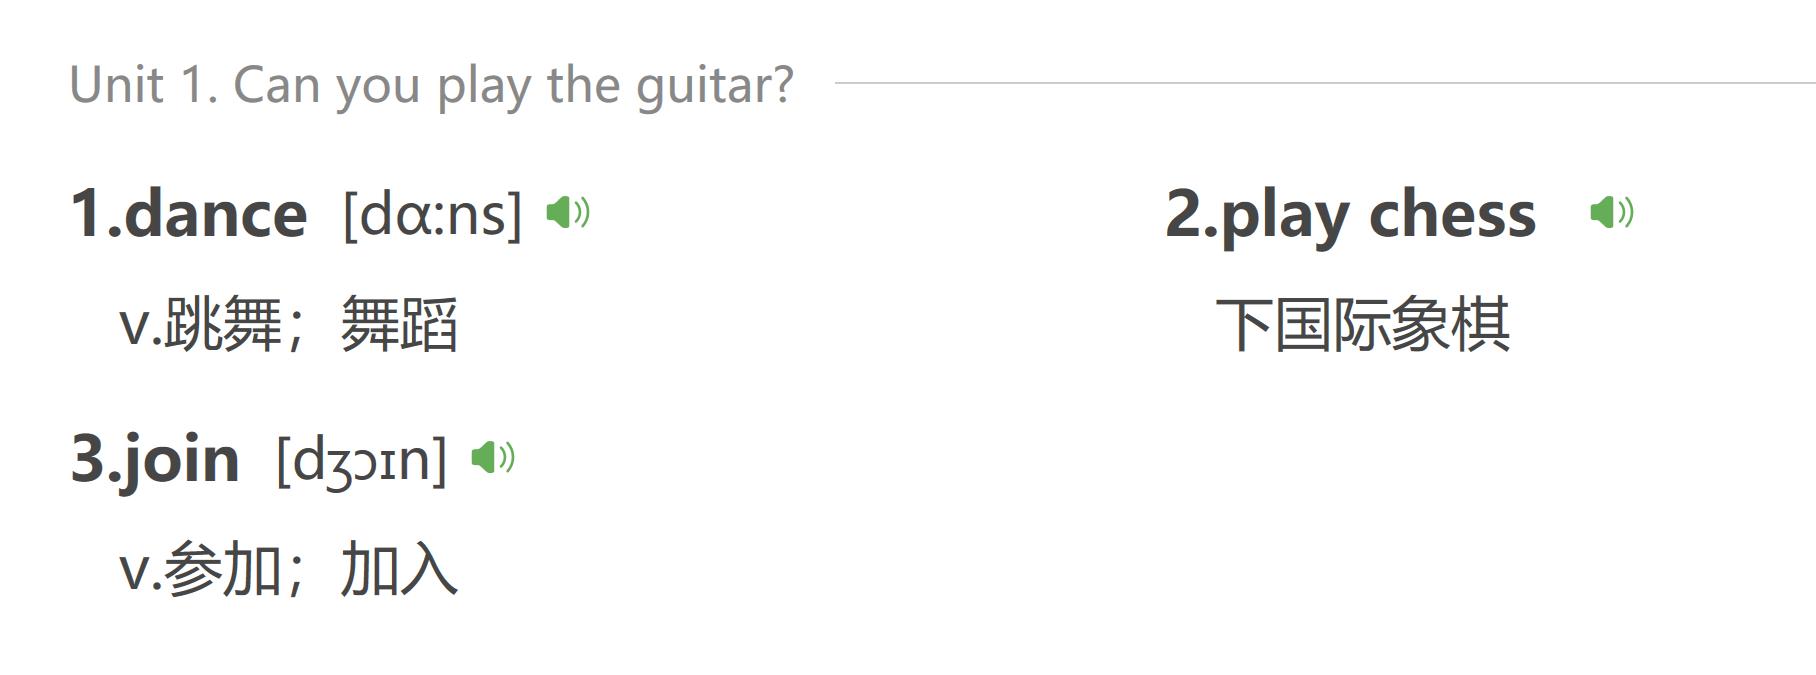Click the Chinese meaning "参加"
Screen dimensions: 1816x675
224,570
